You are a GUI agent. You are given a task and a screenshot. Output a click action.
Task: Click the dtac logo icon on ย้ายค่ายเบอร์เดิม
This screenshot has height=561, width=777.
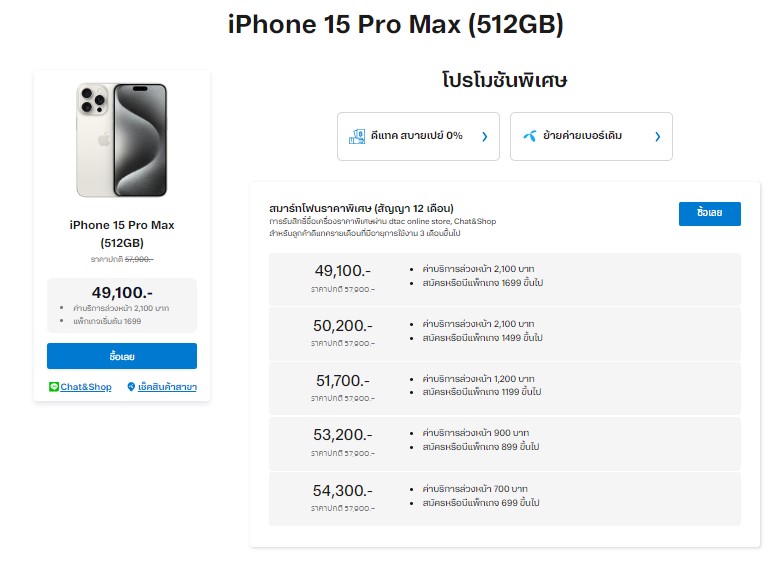(527, 136)
